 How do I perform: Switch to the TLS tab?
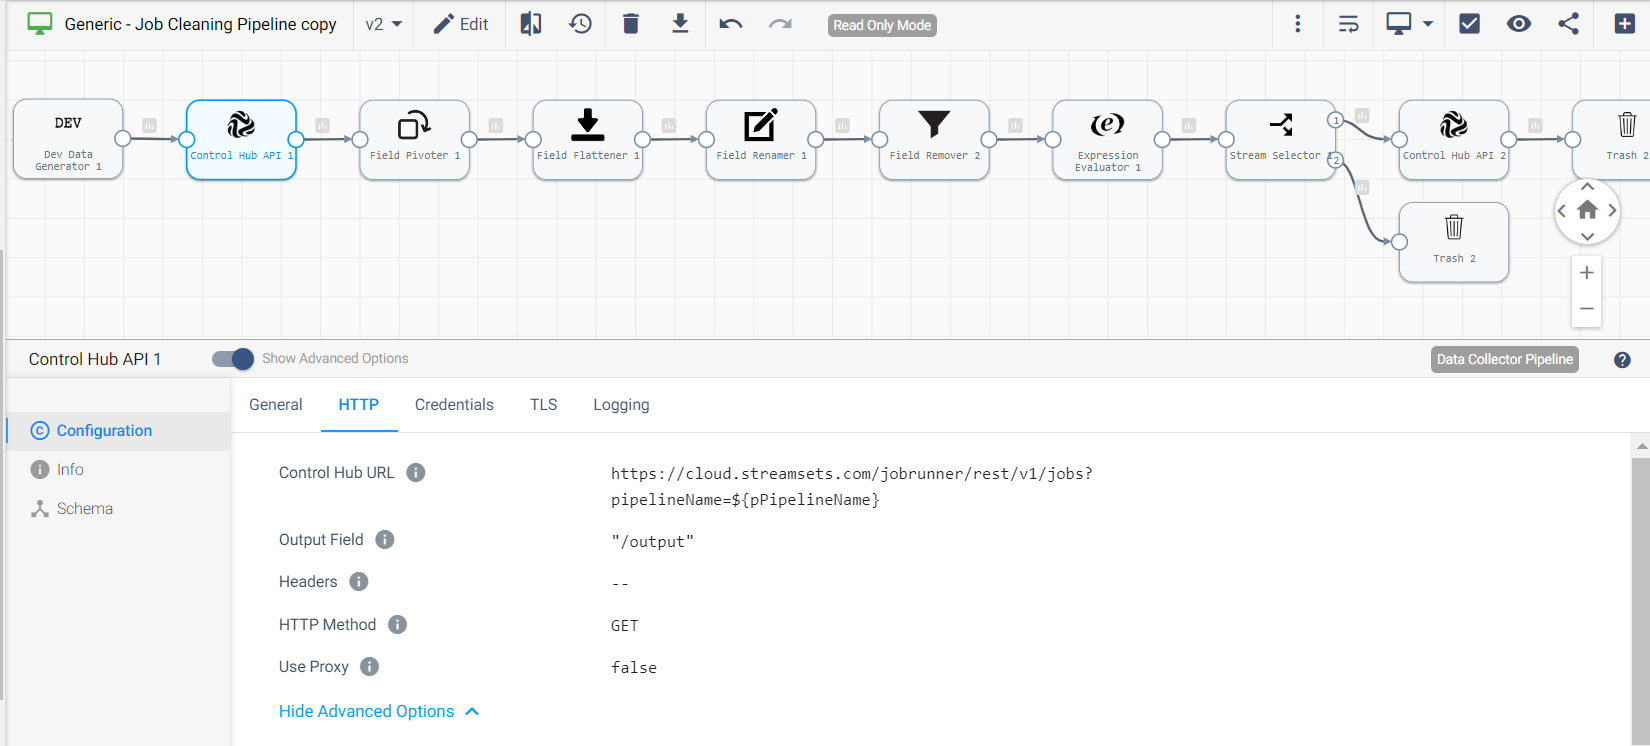pos(544,405)
